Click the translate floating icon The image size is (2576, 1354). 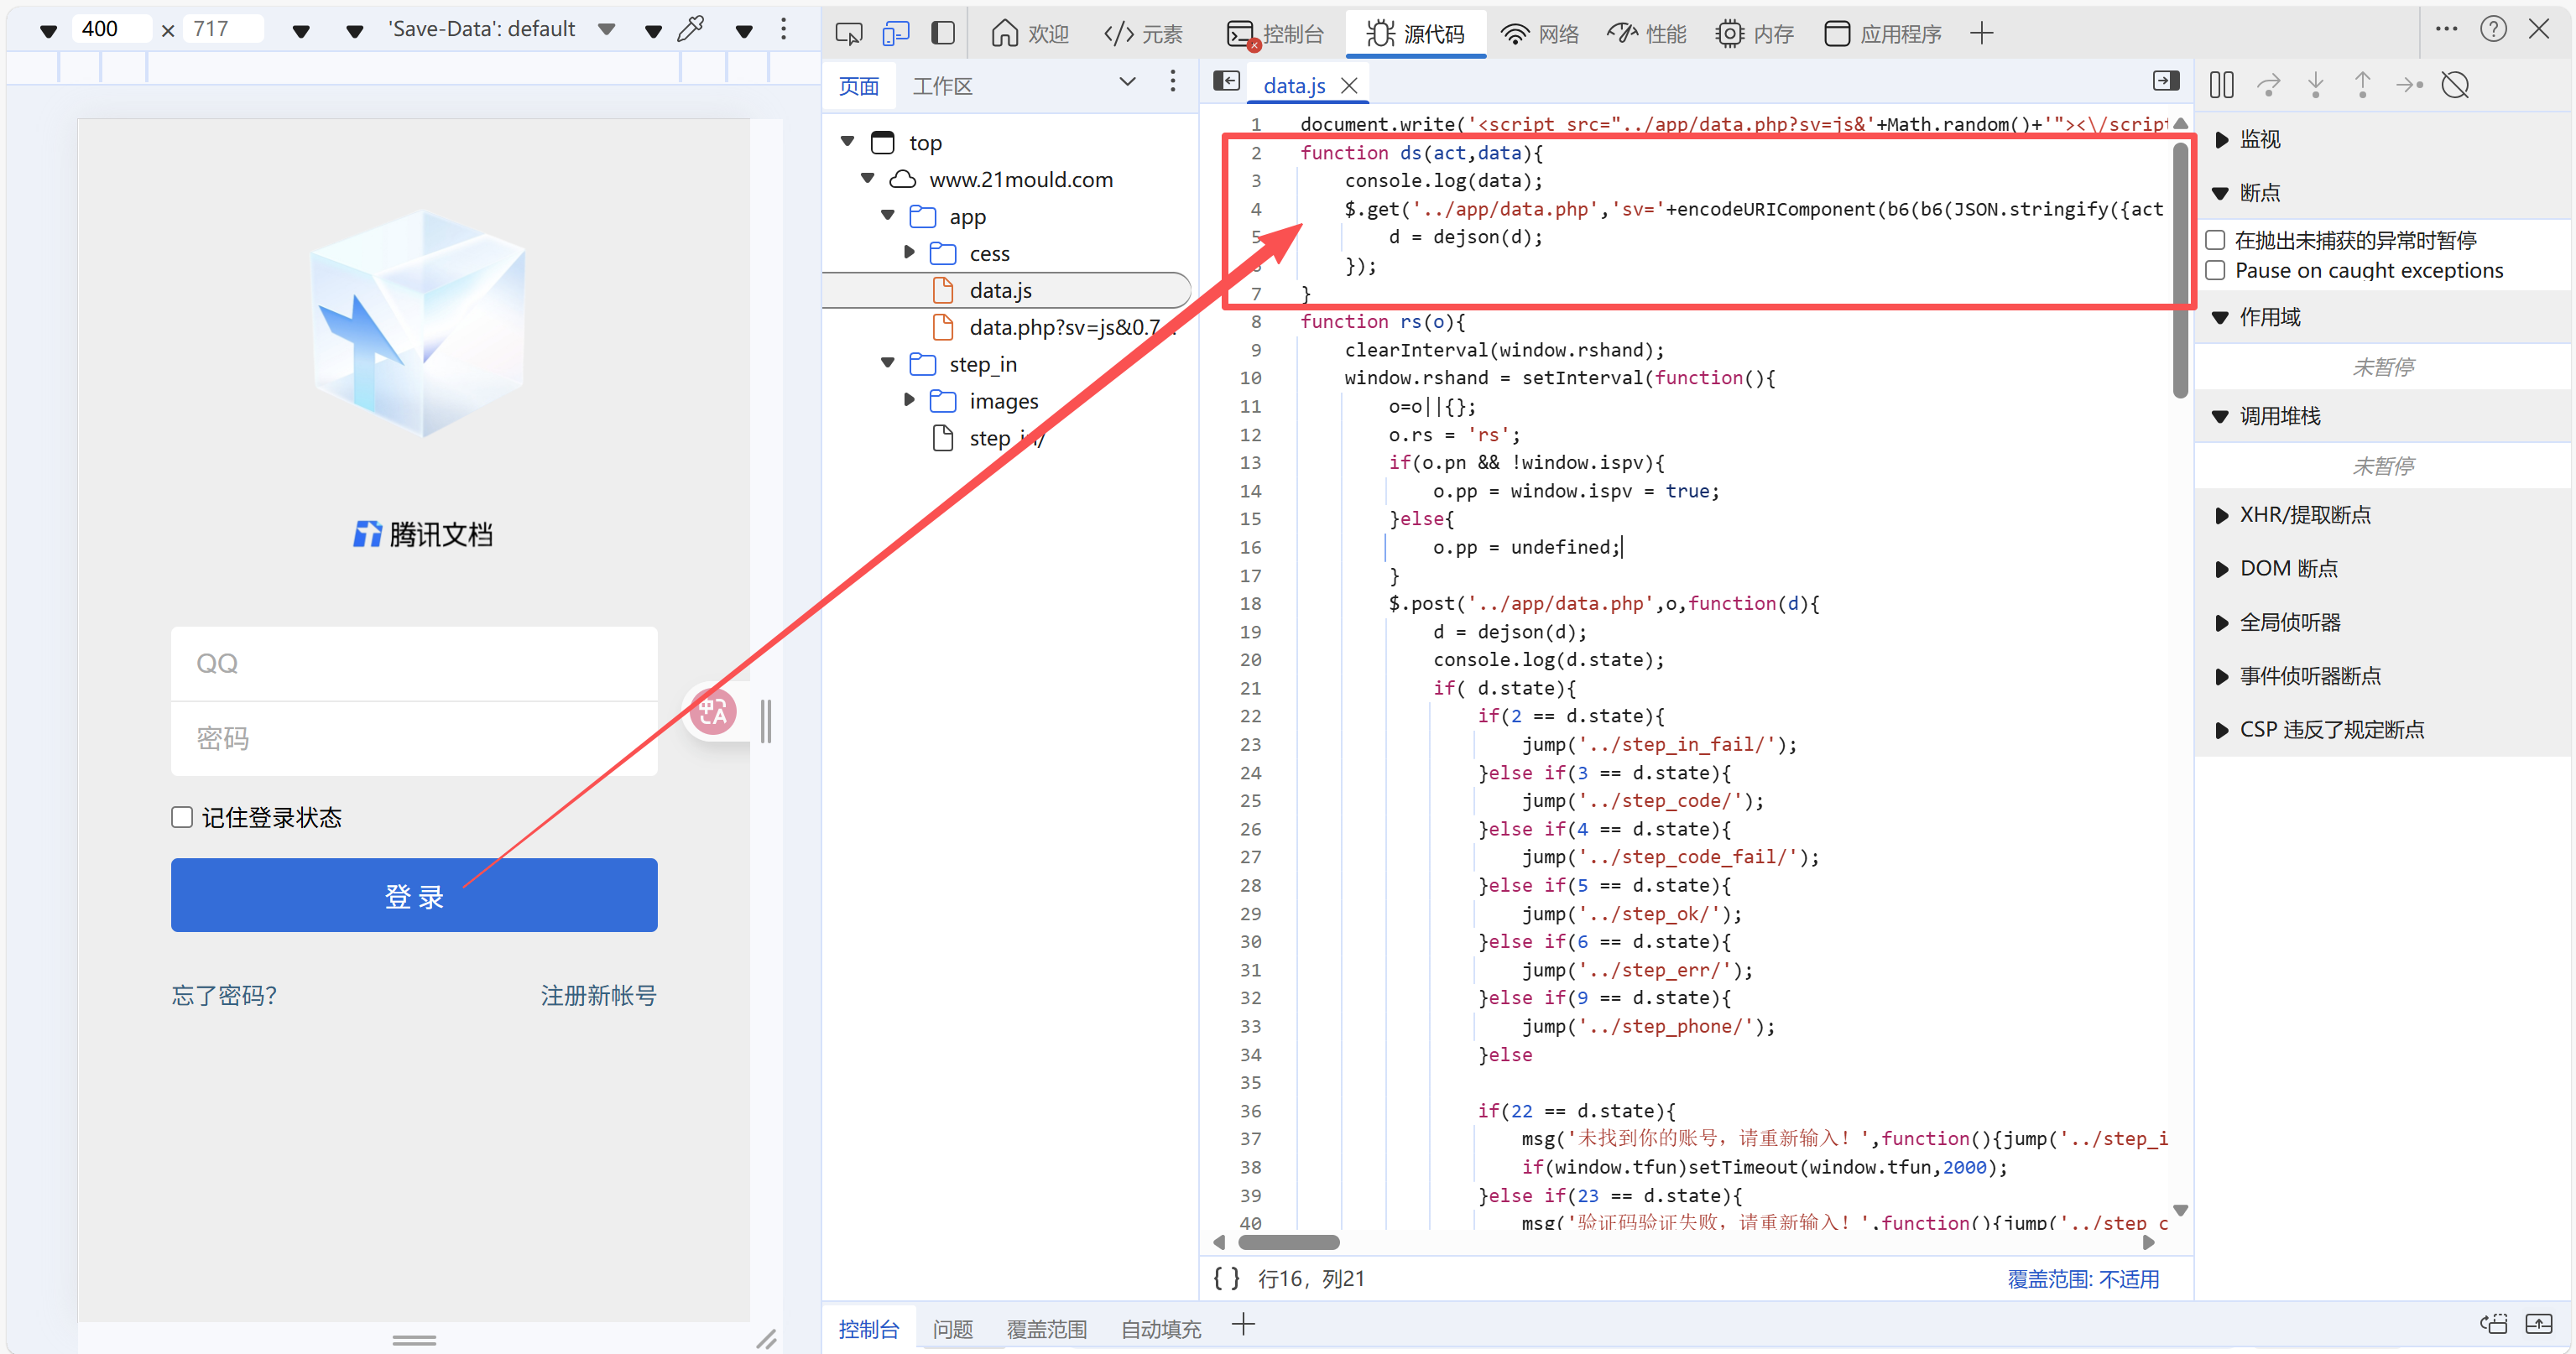[x=713, y=712]
